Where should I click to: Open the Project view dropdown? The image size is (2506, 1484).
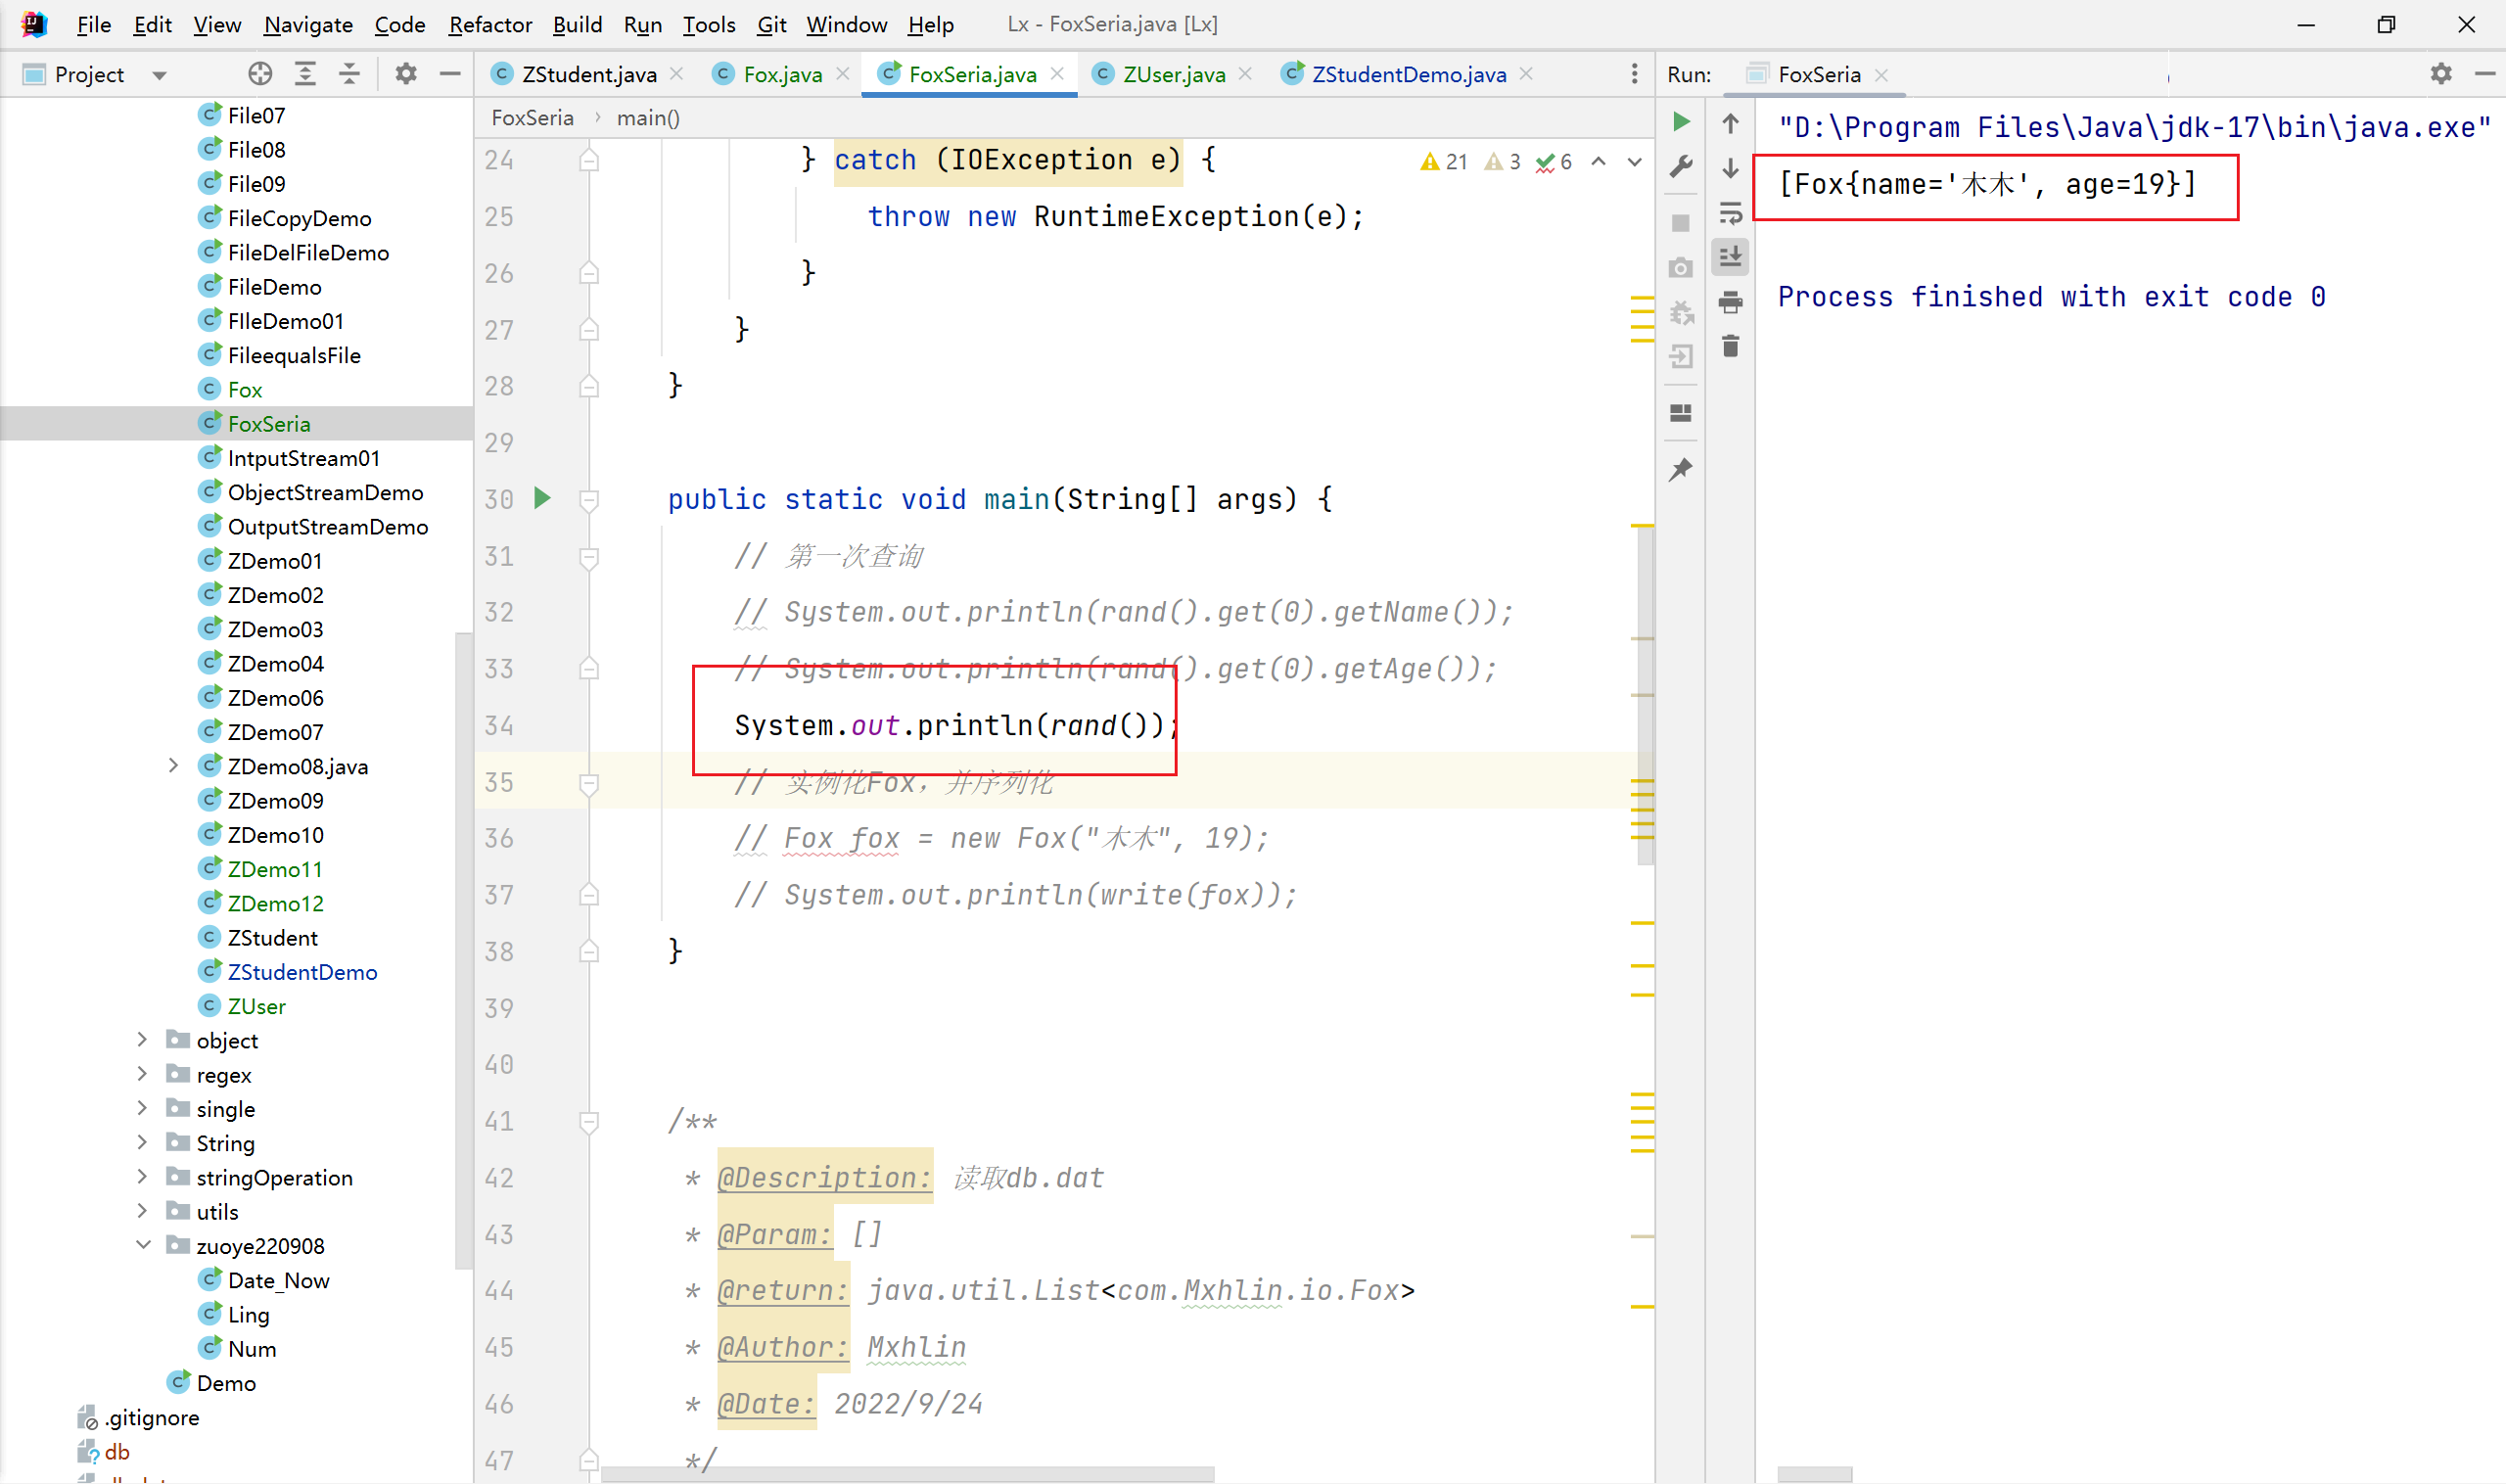pyautogui.click(x=159, y=75)
